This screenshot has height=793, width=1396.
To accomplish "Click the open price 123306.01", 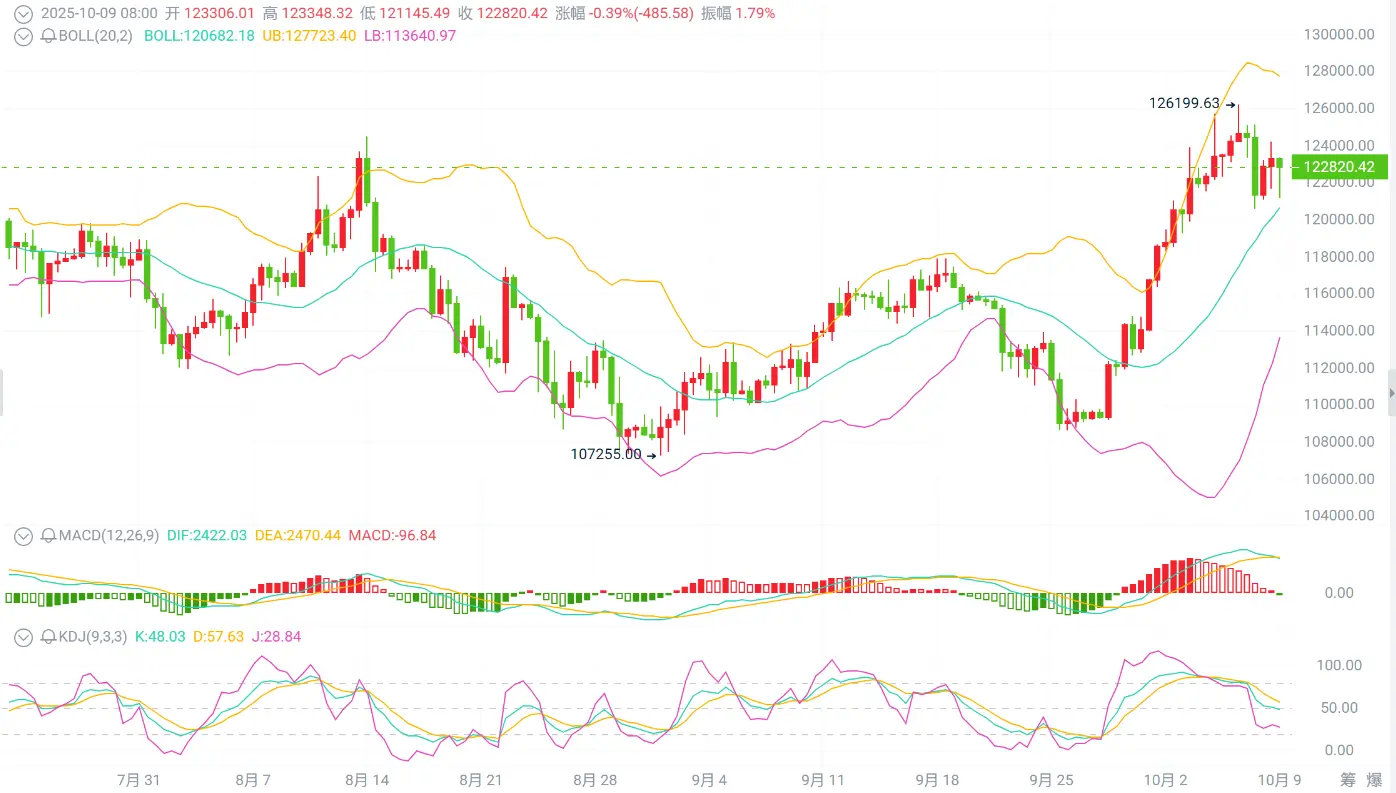I will click(x=220, y=14).
